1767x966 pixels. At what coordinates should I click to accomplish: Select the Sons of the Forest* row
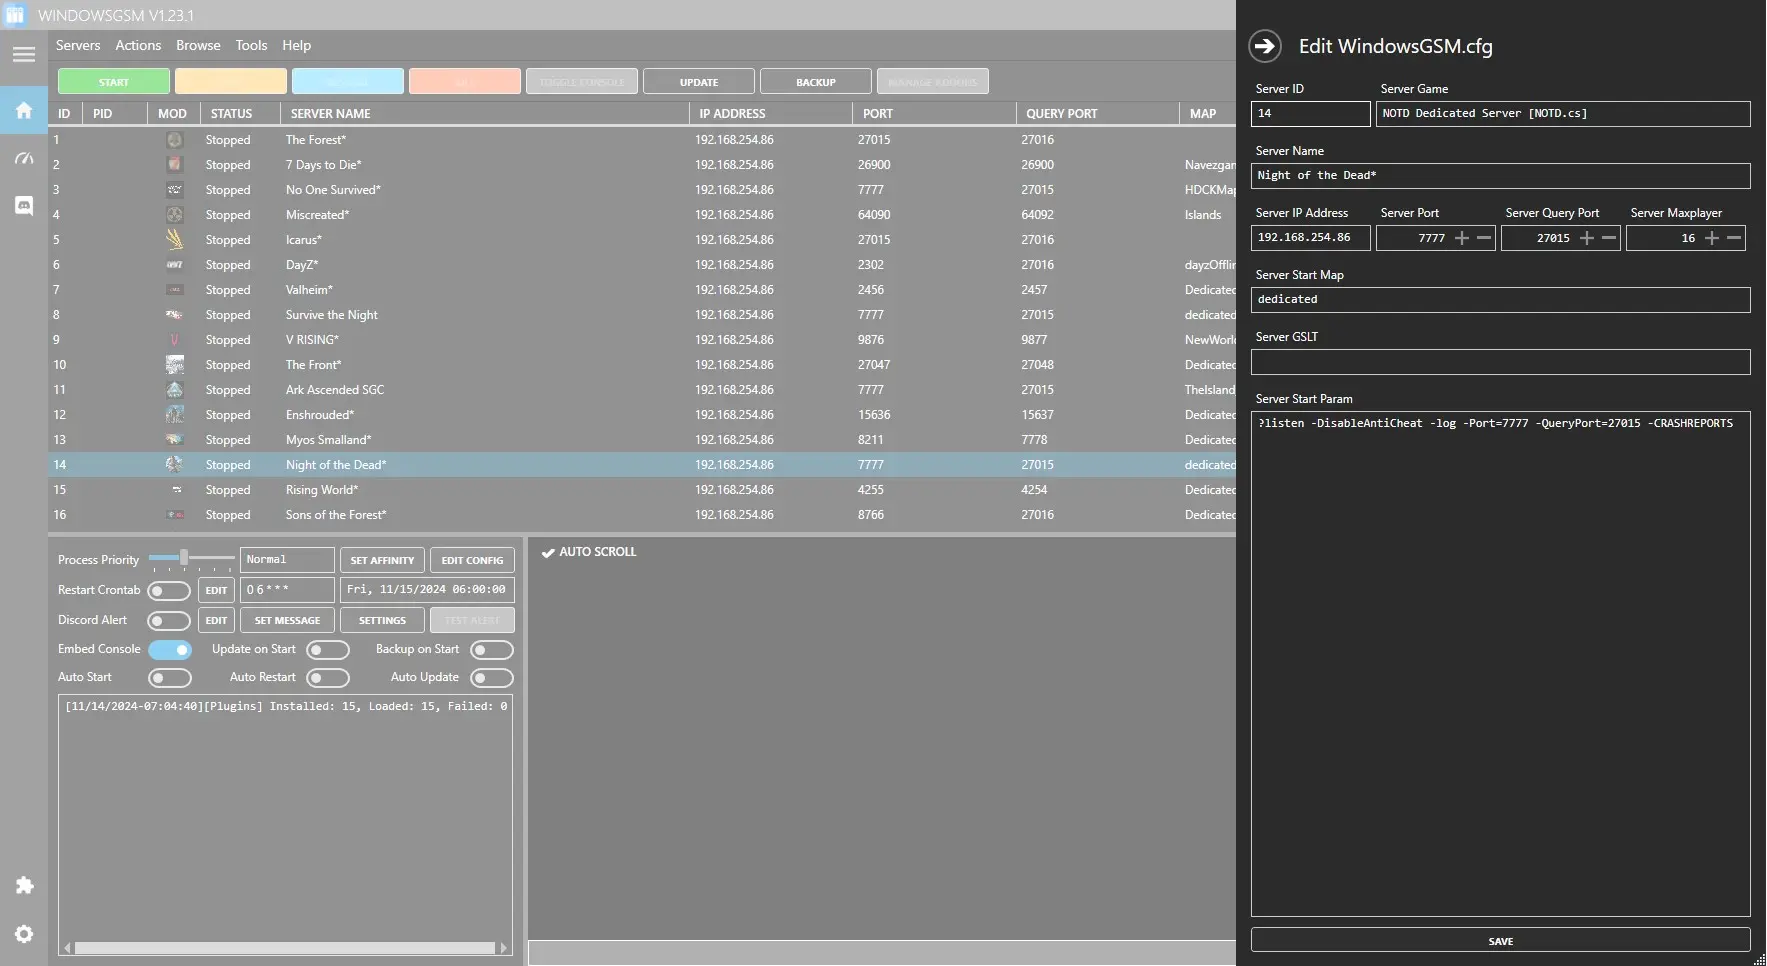click(642, 515)
